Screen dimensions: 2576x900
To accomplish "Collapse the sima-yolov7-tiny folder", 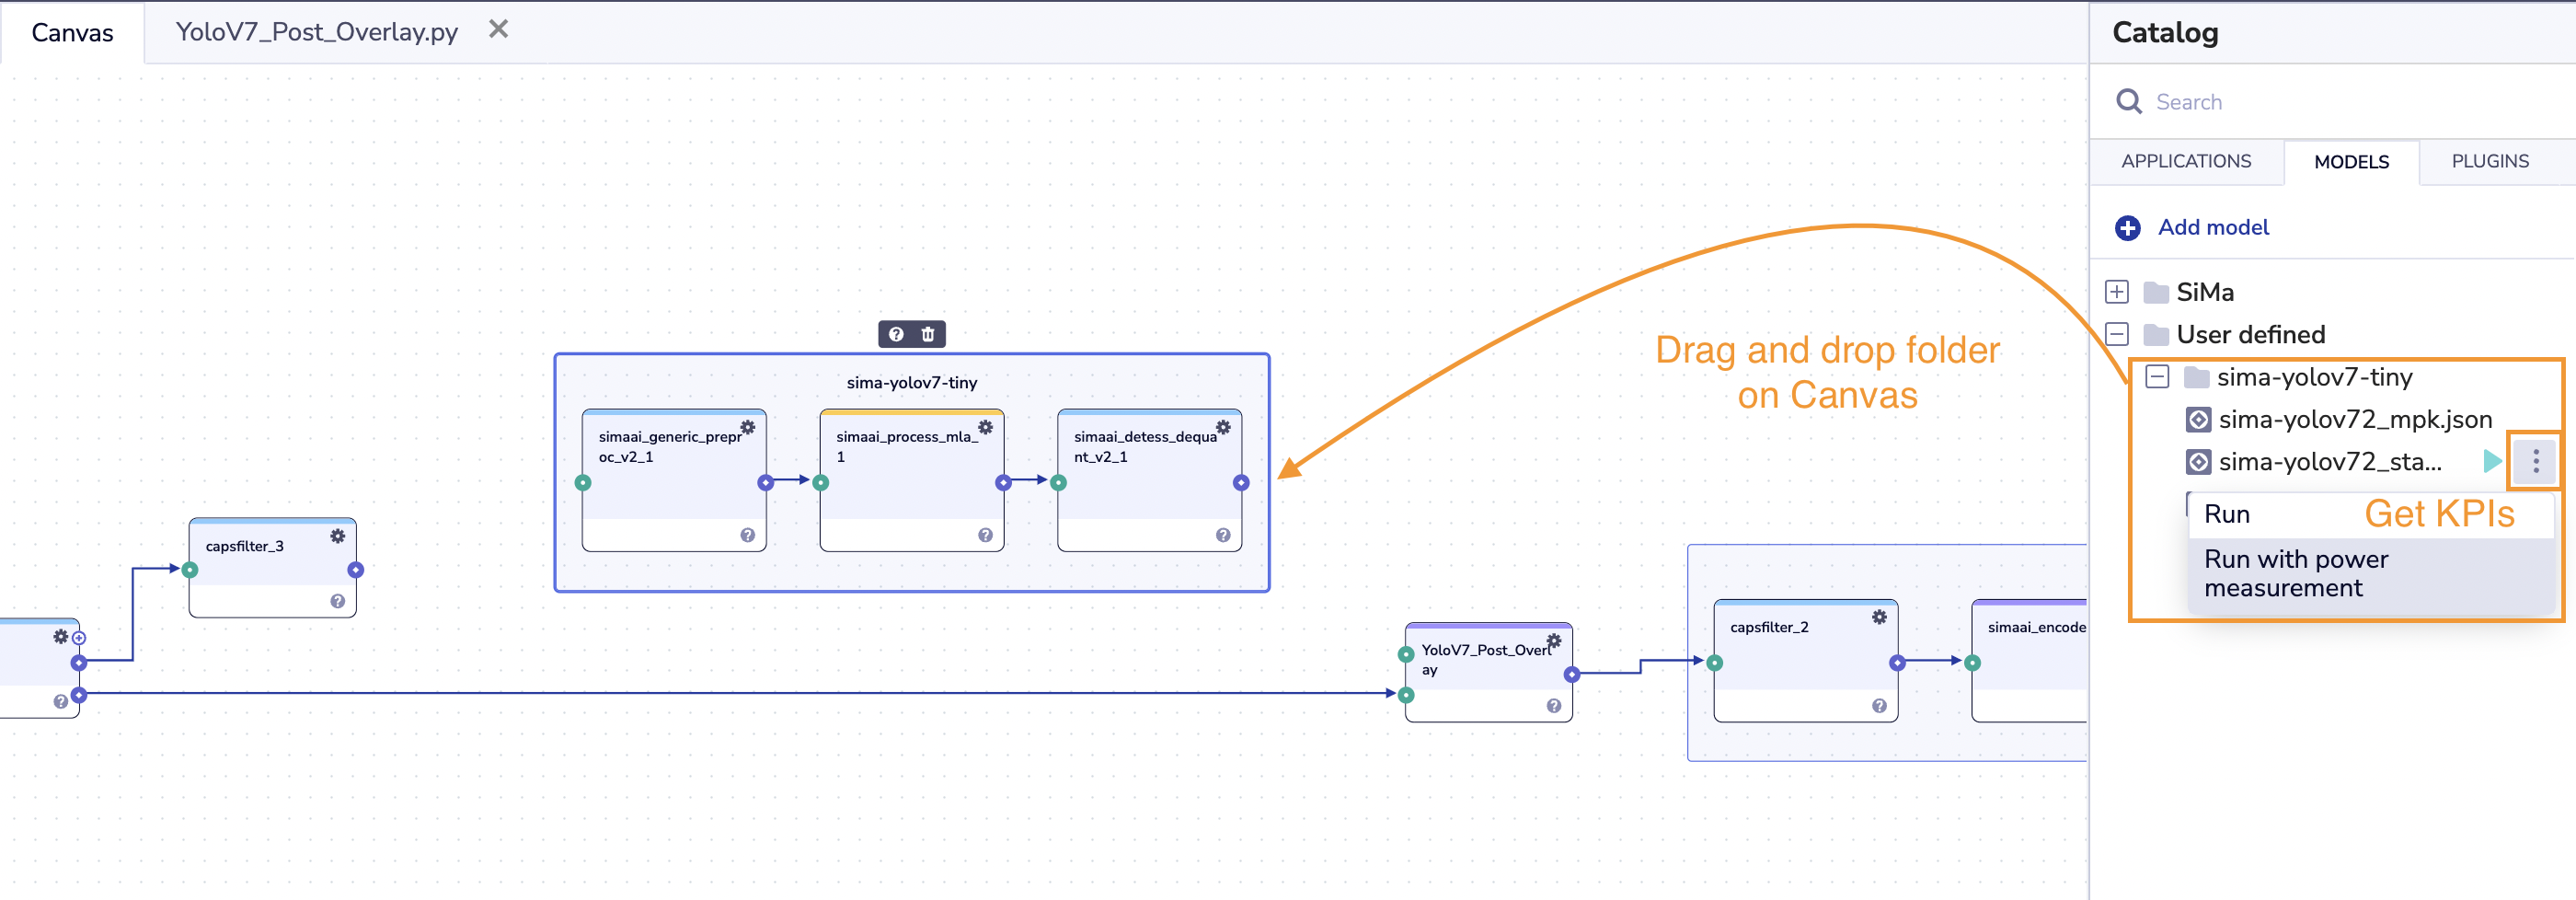I will point(2157,377).
